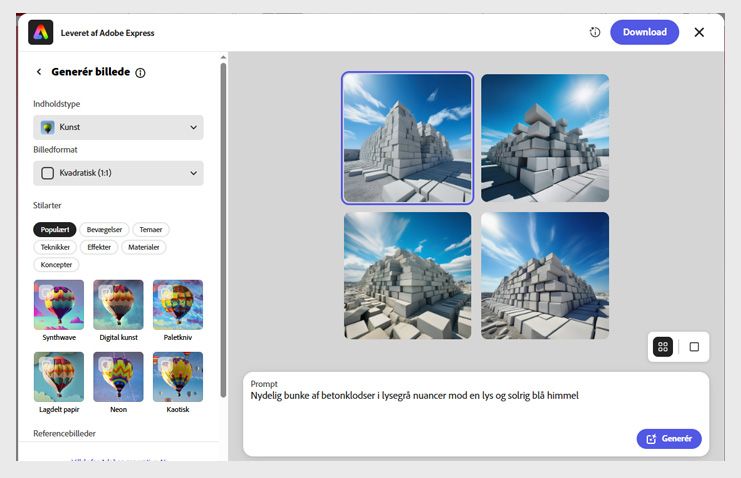Screen dimensions: 741x478
Task: Click the square format icon in Billedformat
Action: pyautogui.click(x=47, y=173)
